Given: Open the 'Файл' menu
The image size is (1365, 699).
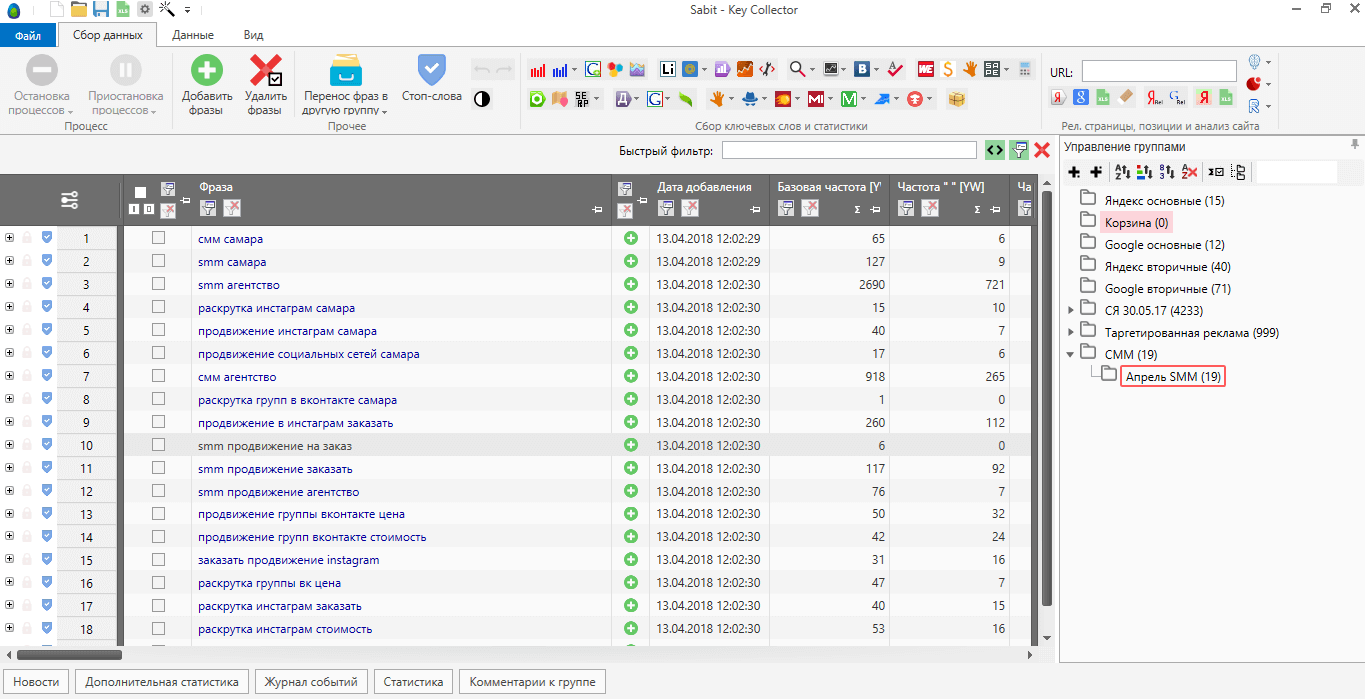Looking at the screenshot, I should 28,35.
